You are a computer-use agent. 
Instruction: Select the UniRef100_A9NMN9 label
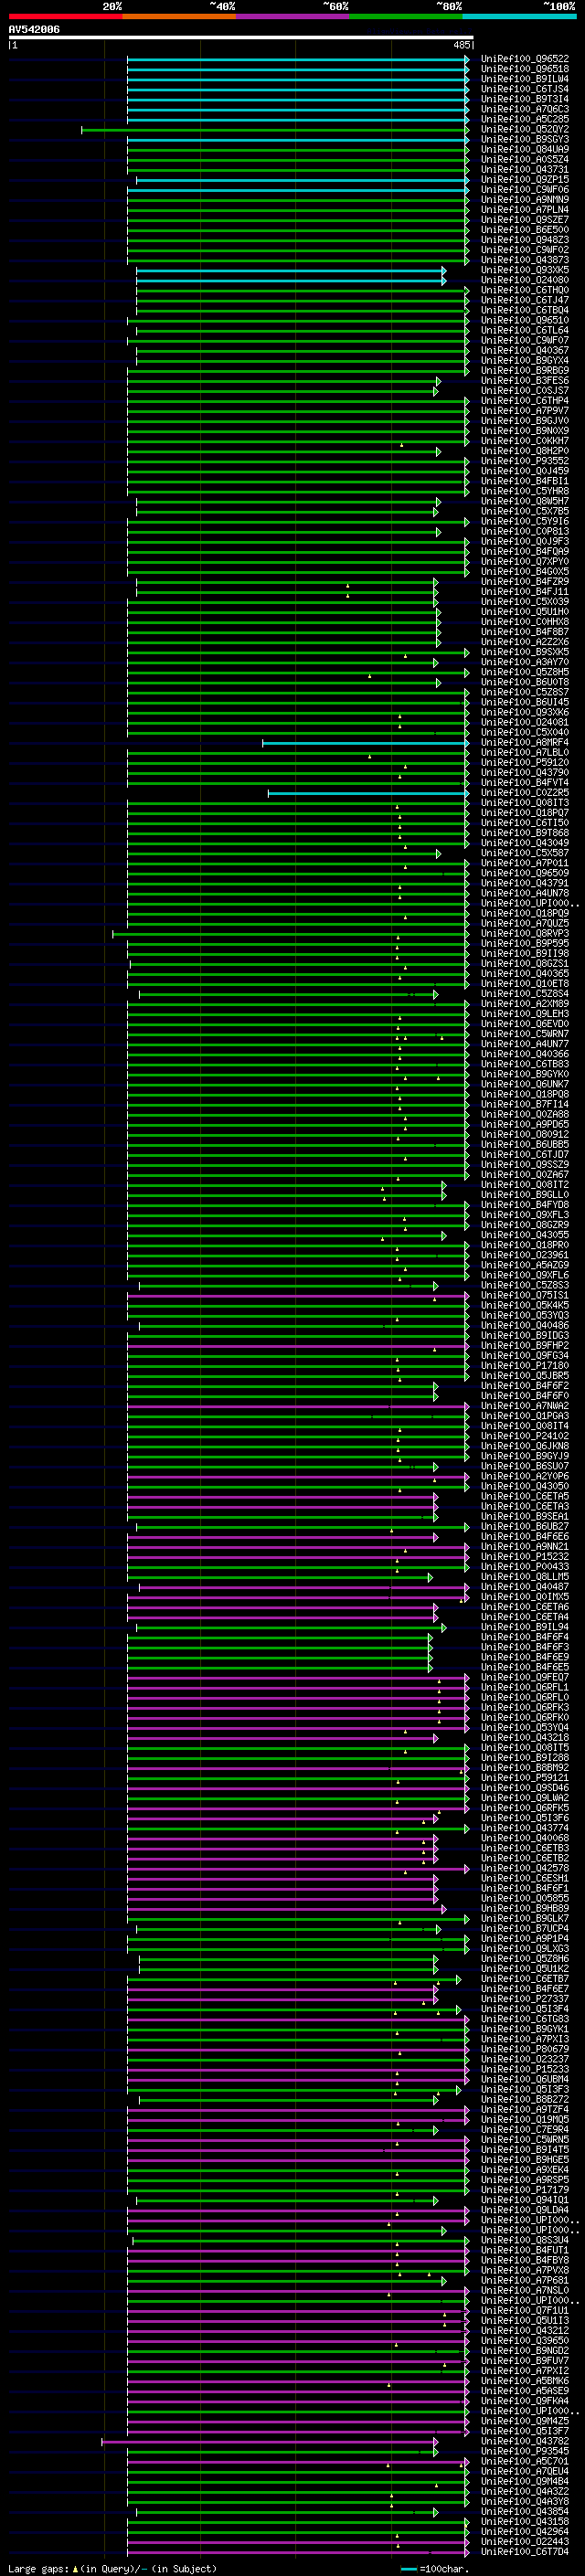(524, 200)
